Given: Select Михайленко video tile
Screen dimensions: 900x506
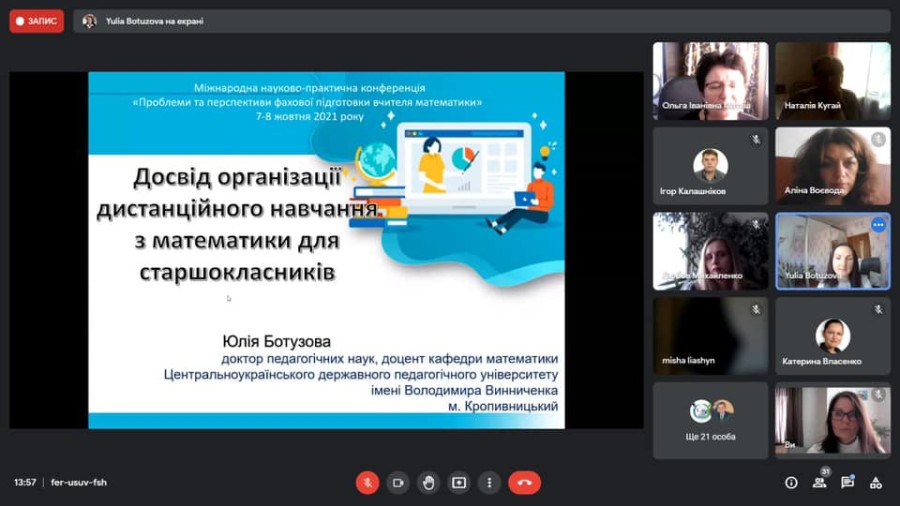Looking at the screenshot, I should pos(710,251).
